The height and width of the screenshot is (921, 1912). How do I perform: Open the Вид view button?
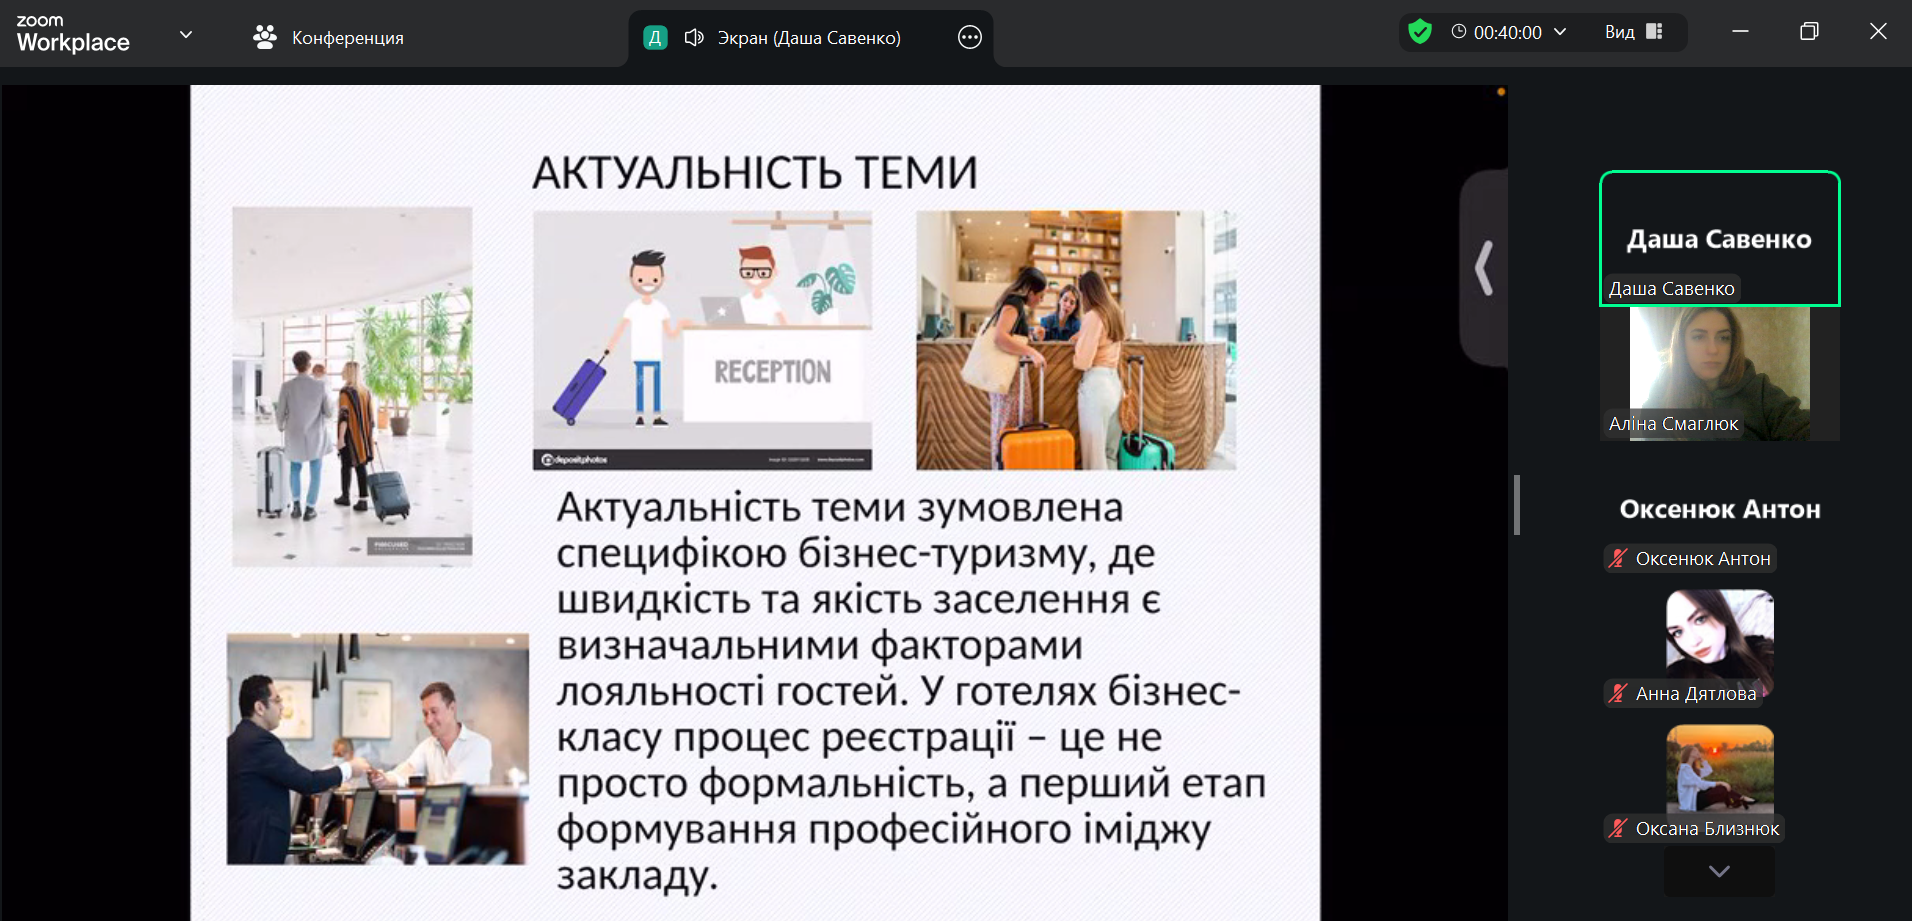(1620, 32)
